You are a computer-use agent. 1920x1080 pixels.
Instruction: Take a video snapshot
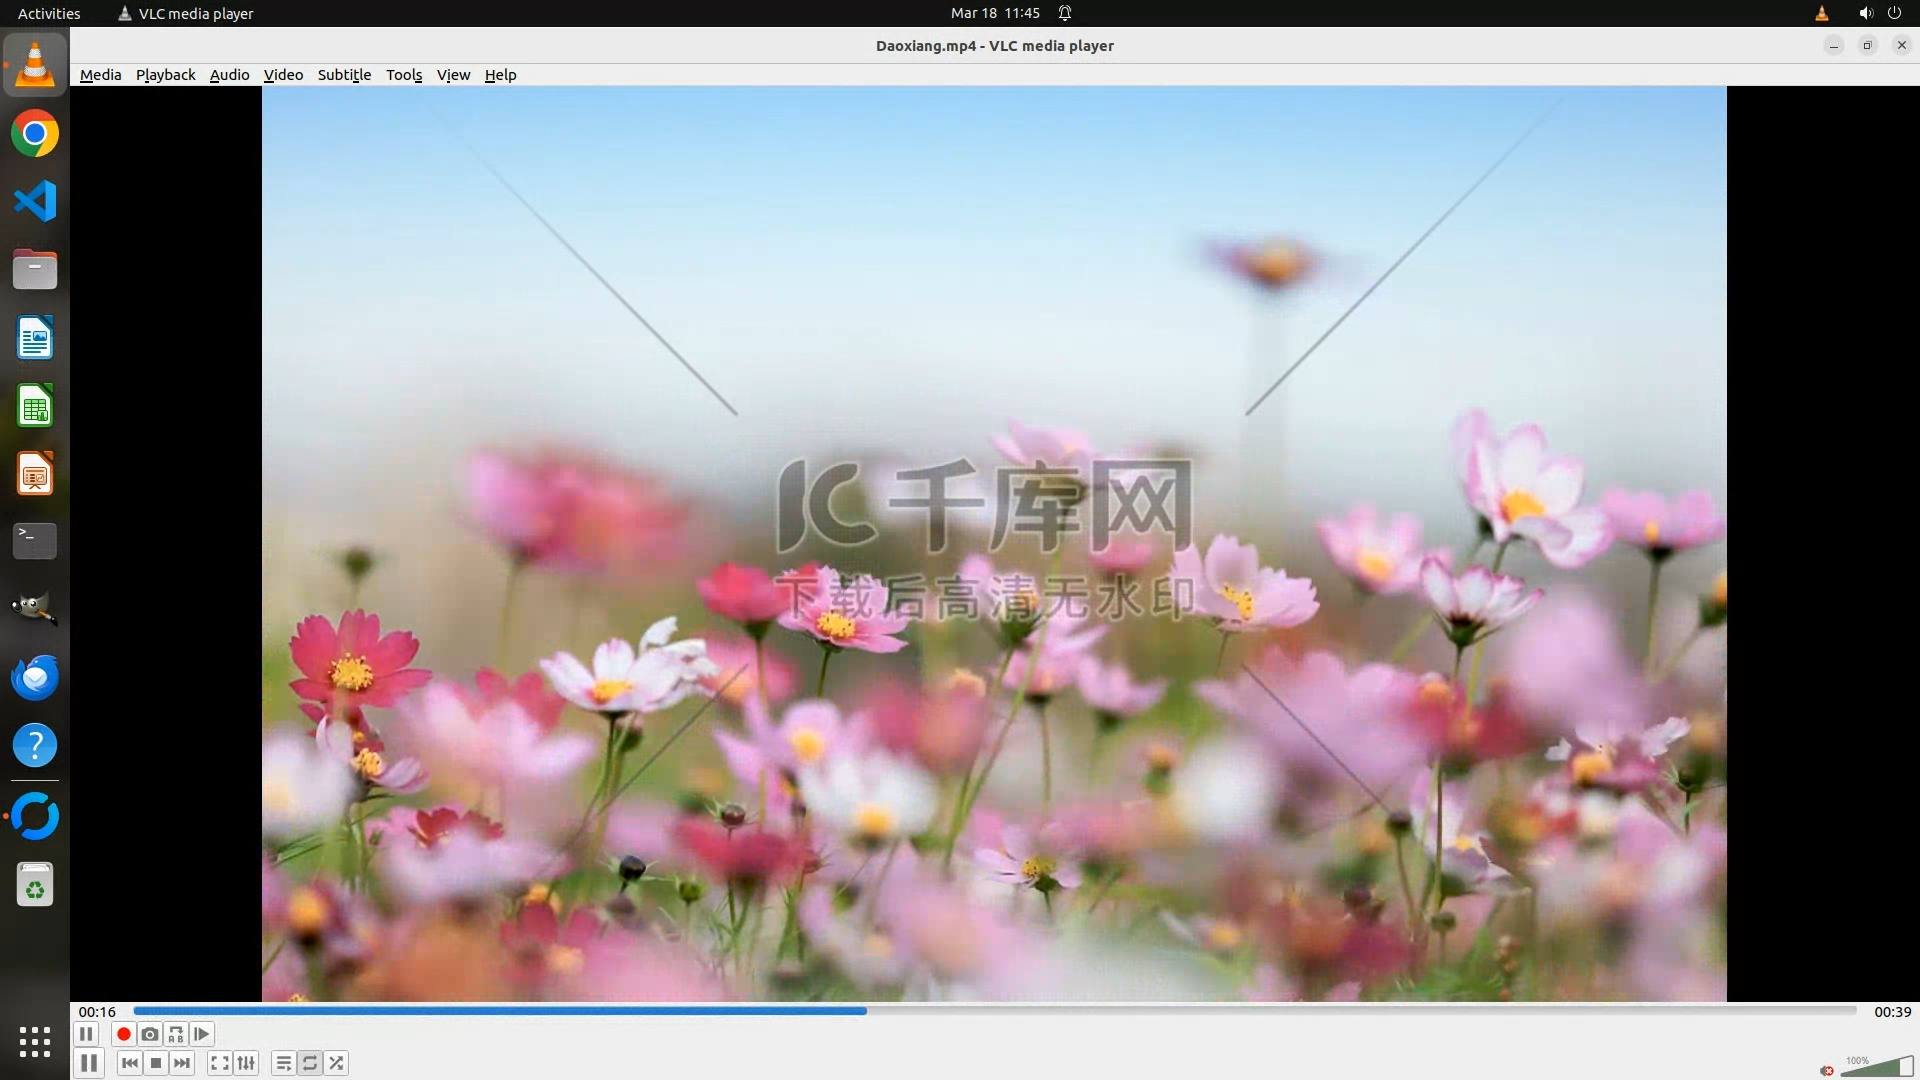150,1034
